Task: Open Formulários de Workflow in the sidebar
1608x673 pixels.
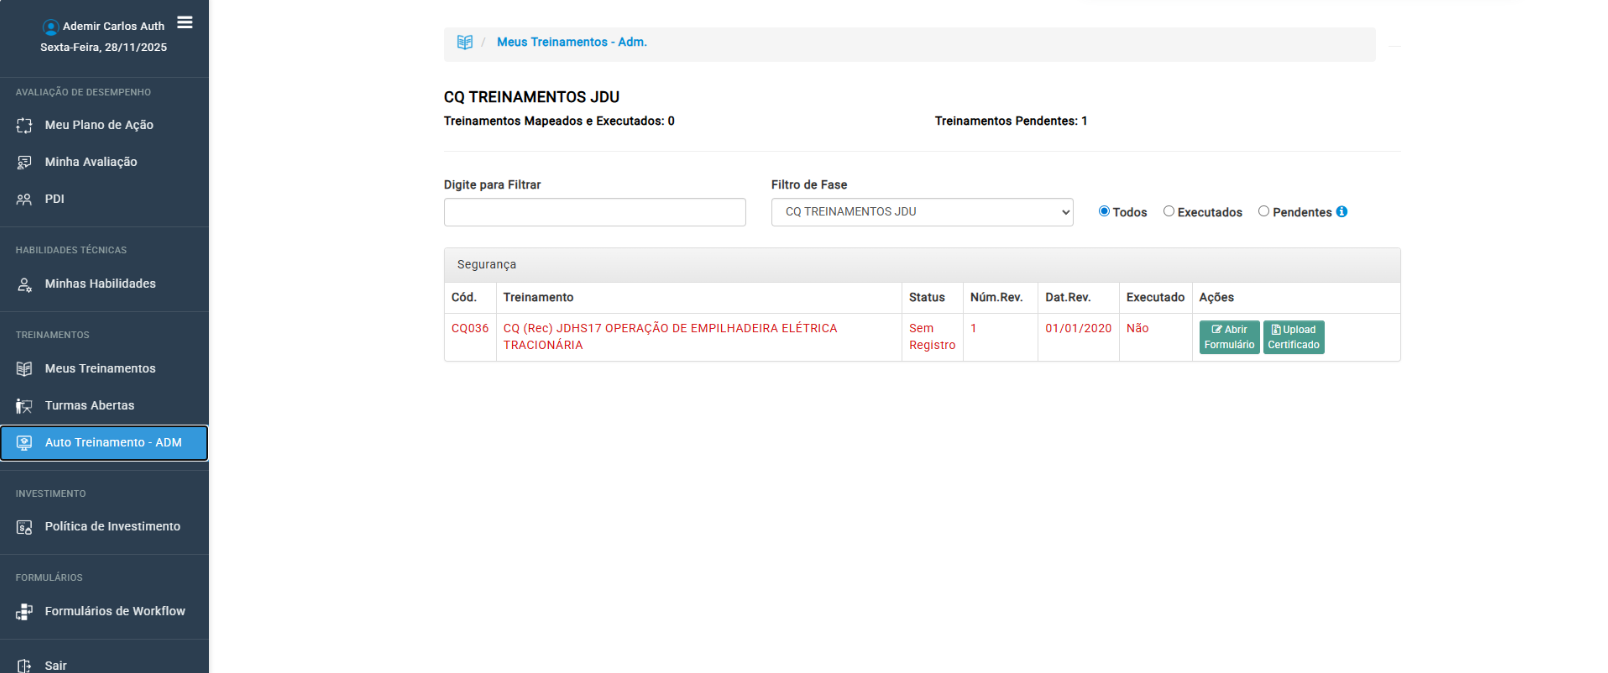Action: (114, 612)
